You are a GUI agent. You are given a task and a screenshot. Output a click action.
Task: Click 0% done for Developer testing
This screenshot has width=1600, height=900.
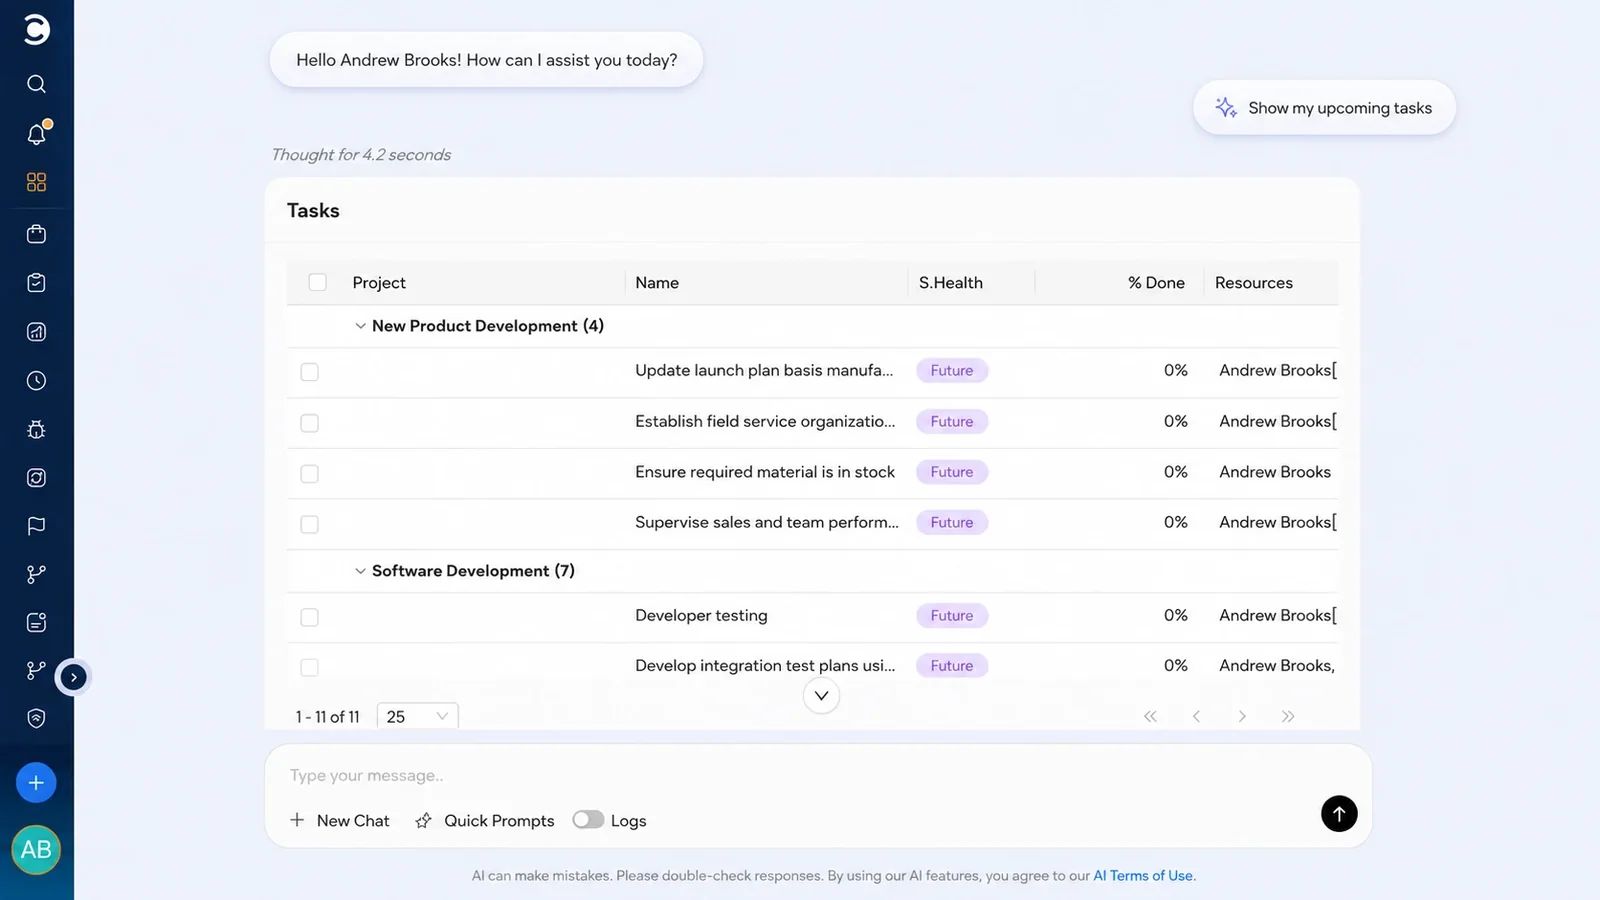(x=1176, y=616)
